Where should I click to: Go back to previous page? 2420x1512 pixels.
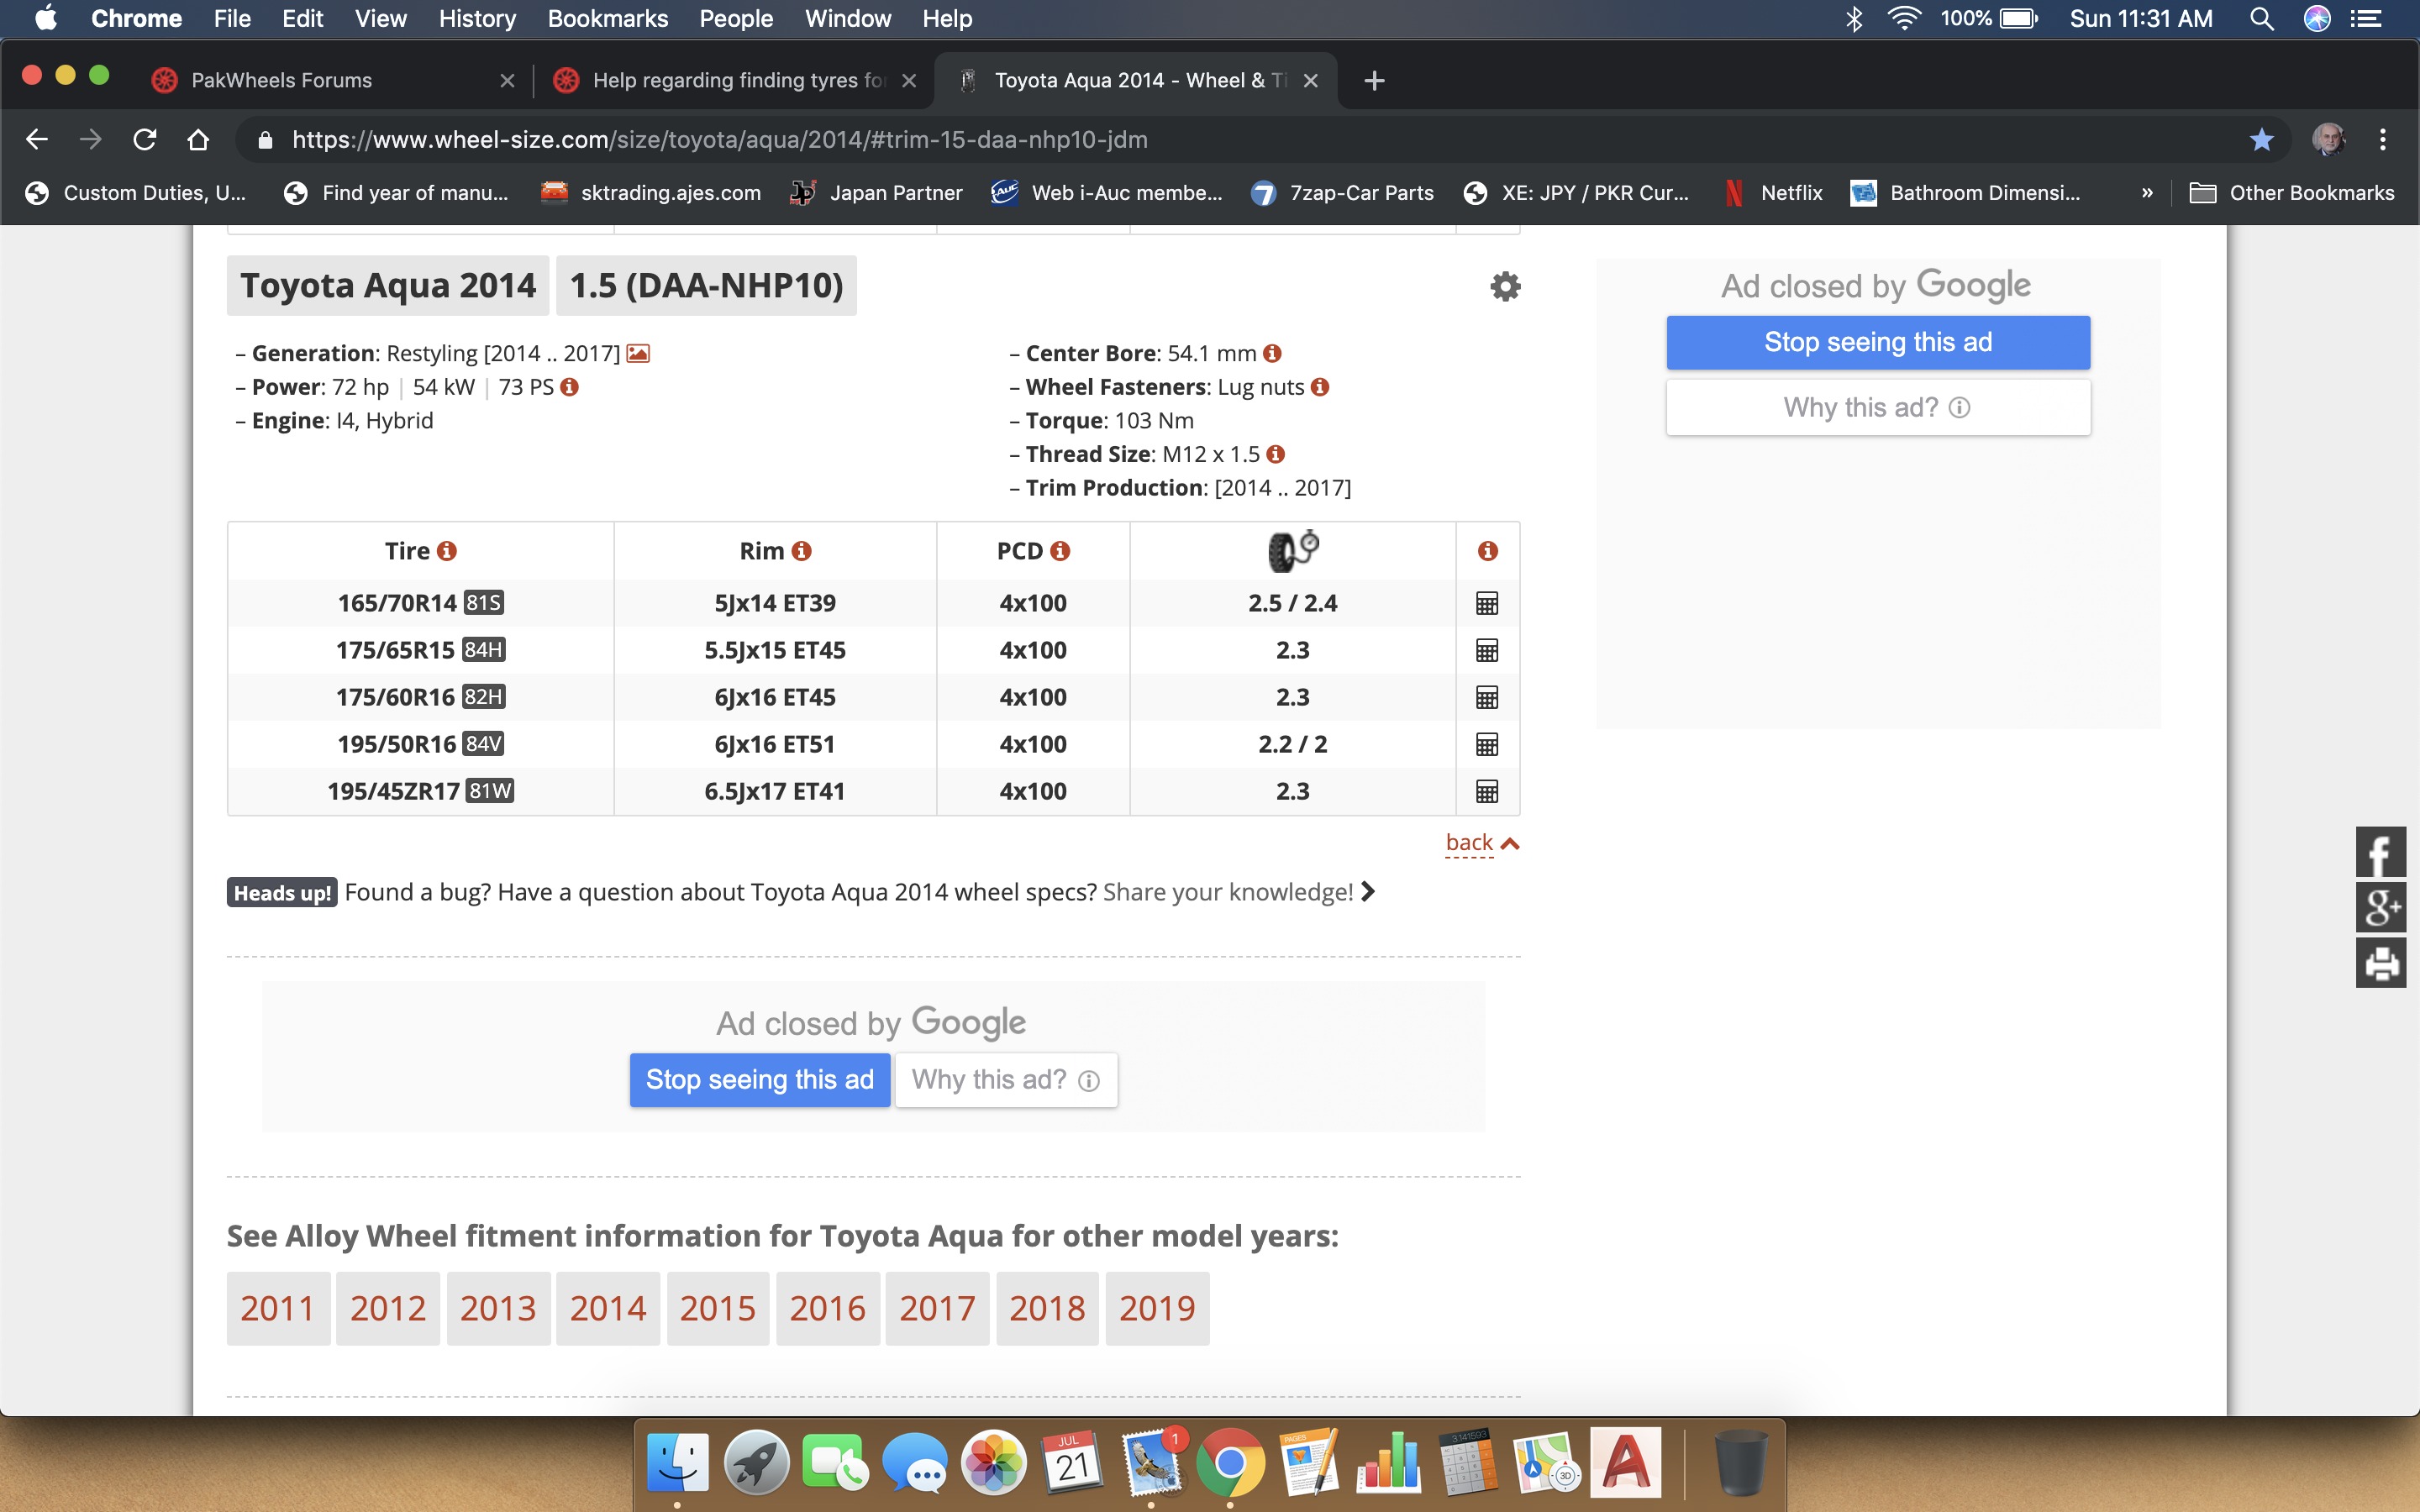click(37, 140)
